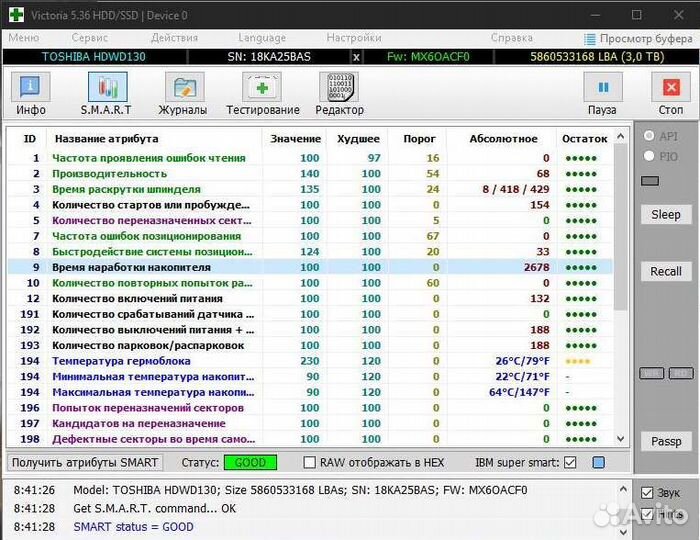The image size is (700, 540).
Task: Toggle the Звук sound checkbox
Action: (x=647, y=493)
